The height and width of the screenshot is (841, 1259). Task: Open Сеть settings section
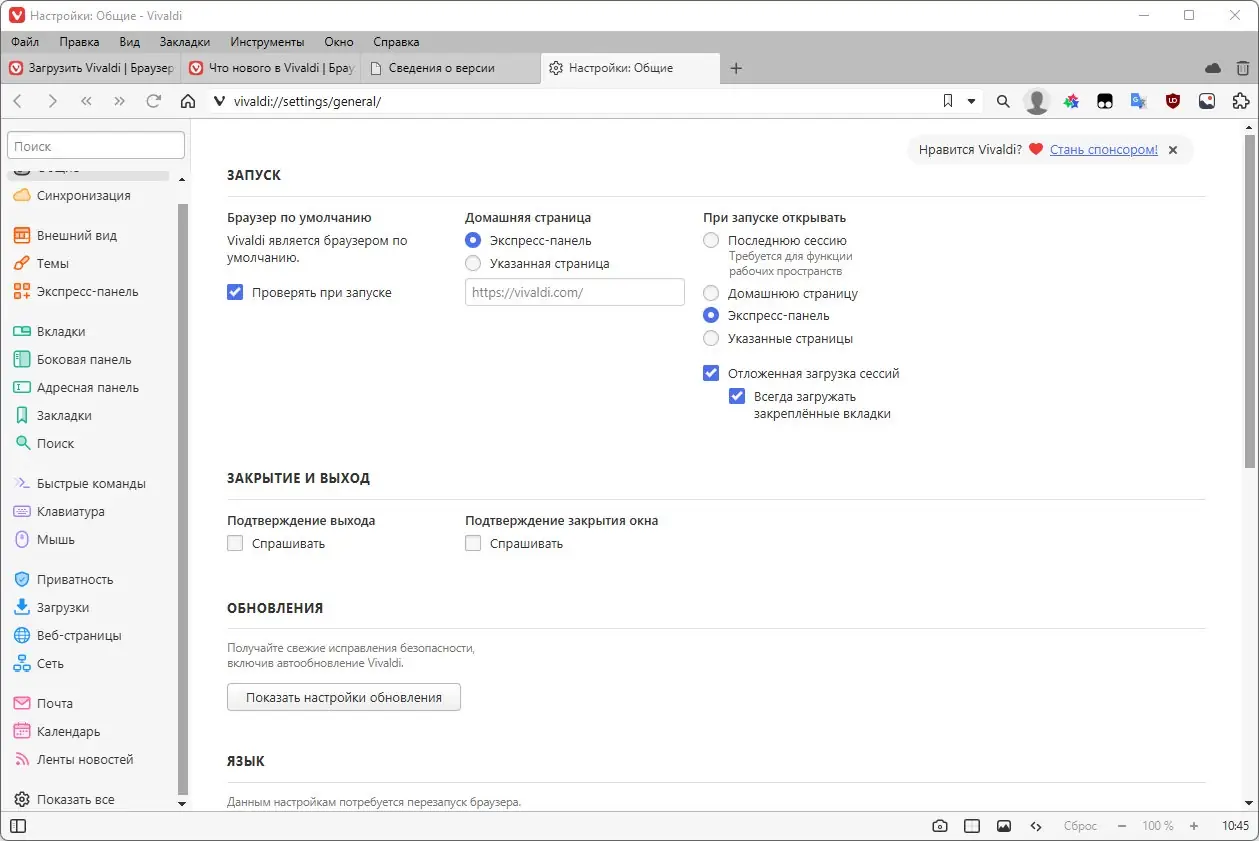(x=38, y=664)
